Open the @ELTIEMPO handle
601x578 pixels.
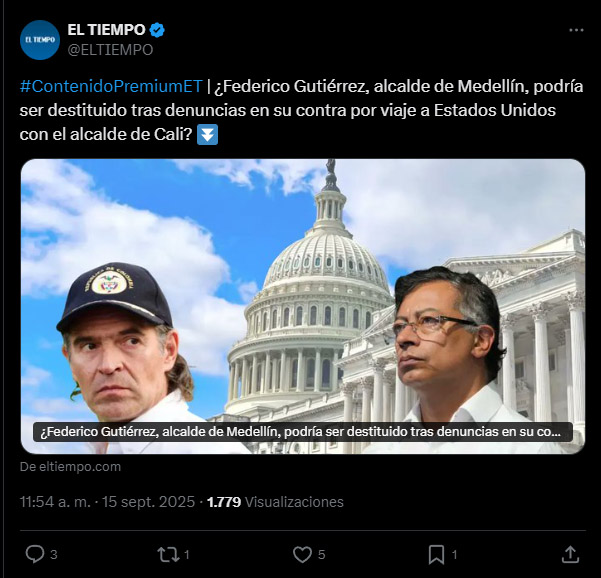(110, 50)
